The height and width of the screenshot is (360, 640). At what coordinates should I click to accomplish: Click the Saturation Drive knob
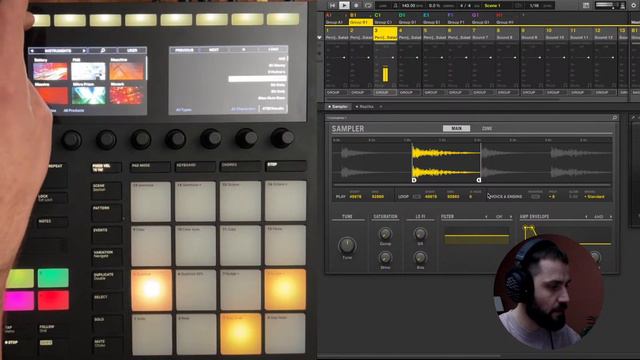click(385, 258)
